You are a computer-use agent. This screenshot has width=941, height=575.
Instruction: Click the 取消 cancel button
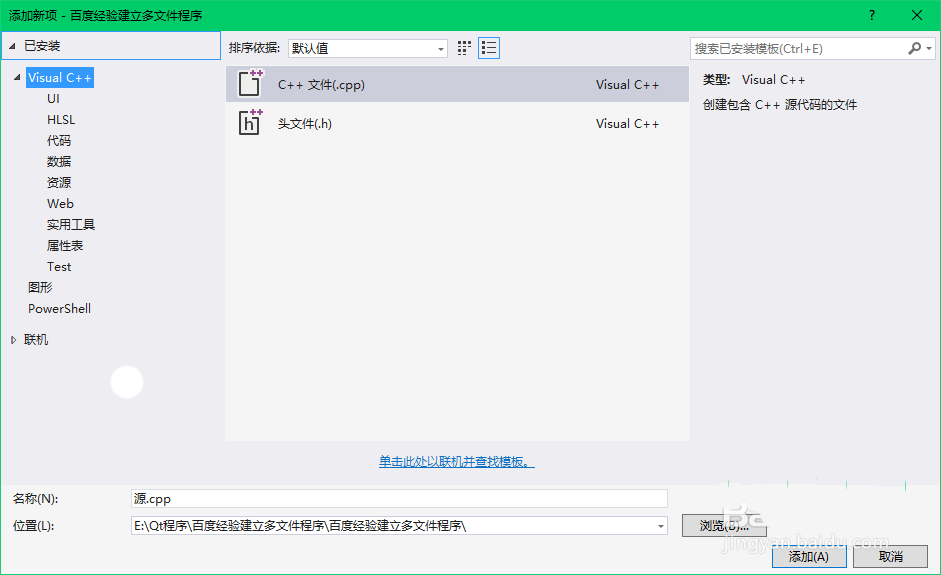[x=891, y=557]
